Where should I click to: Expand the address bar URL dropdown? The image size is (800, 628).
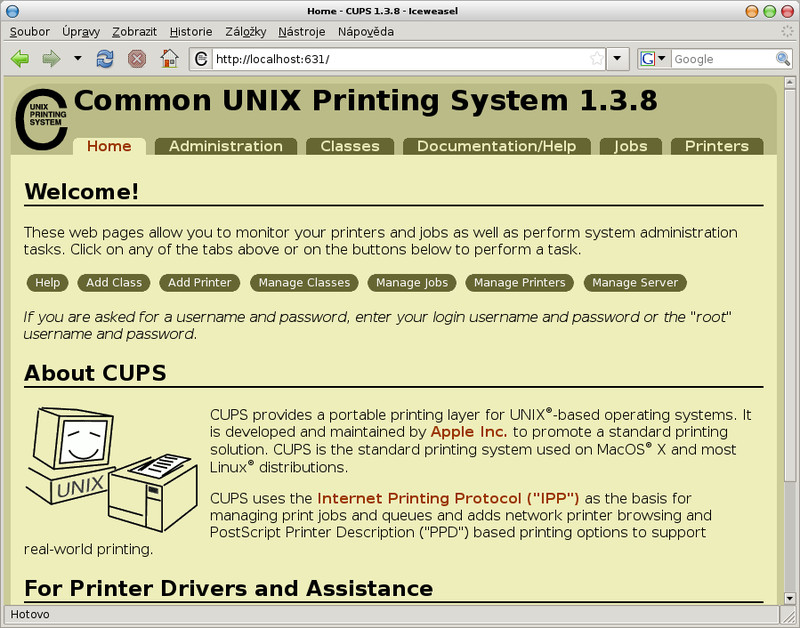pos(617,59)
